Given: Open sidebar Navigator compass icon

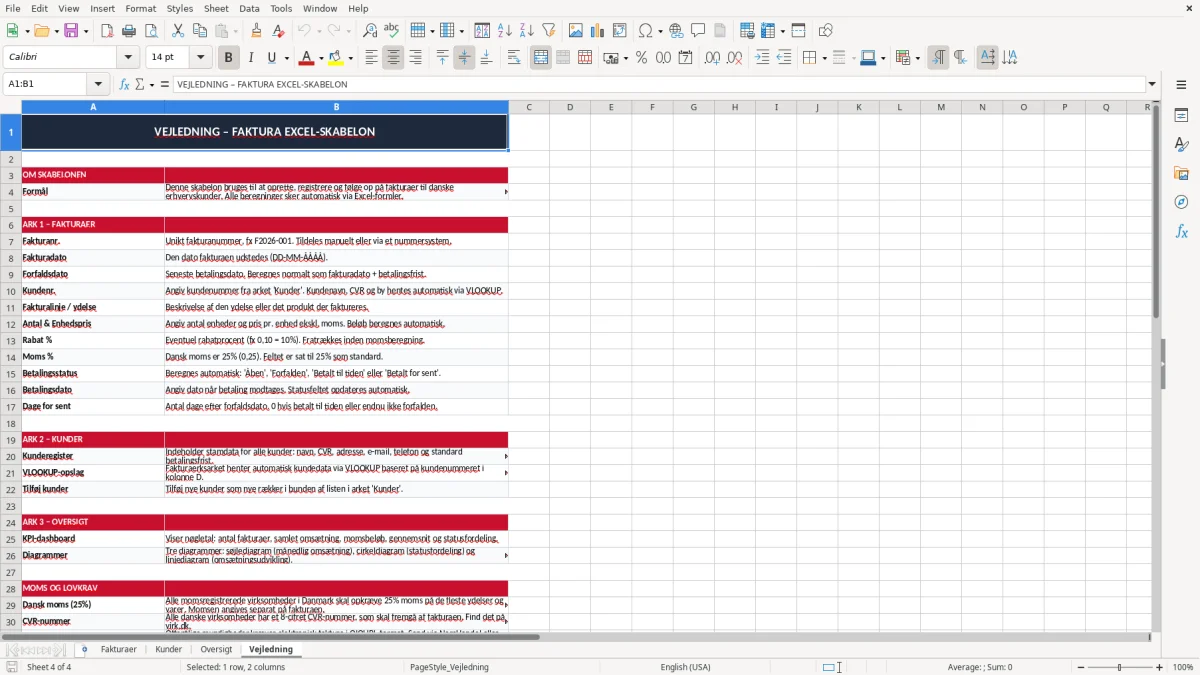Looking at the screenshot, I should [1181, 202].
